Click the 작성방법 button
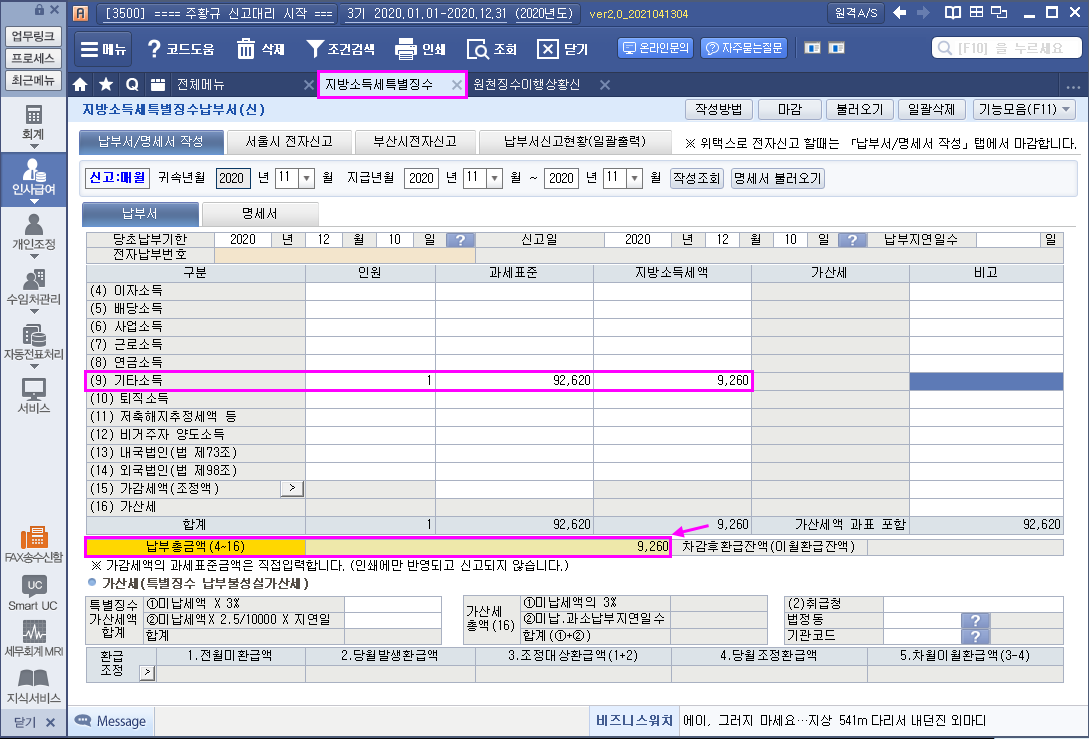This screenshot has height=739, width=1089. [719, 110]
